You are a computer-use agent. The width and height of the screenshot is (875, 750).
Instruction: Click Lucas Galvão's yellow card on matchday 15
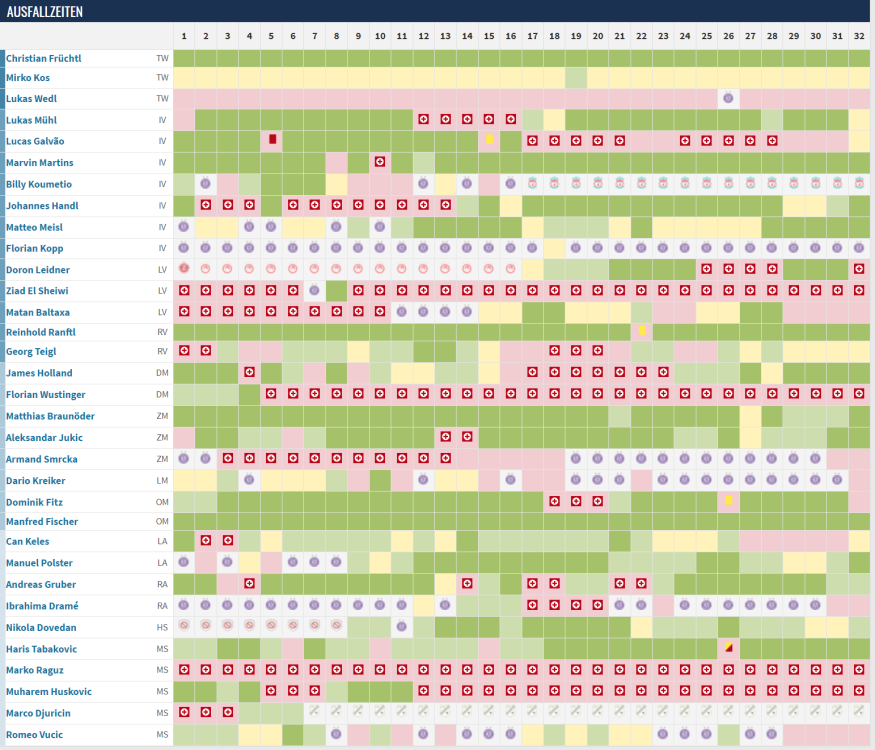pos(490,140)
